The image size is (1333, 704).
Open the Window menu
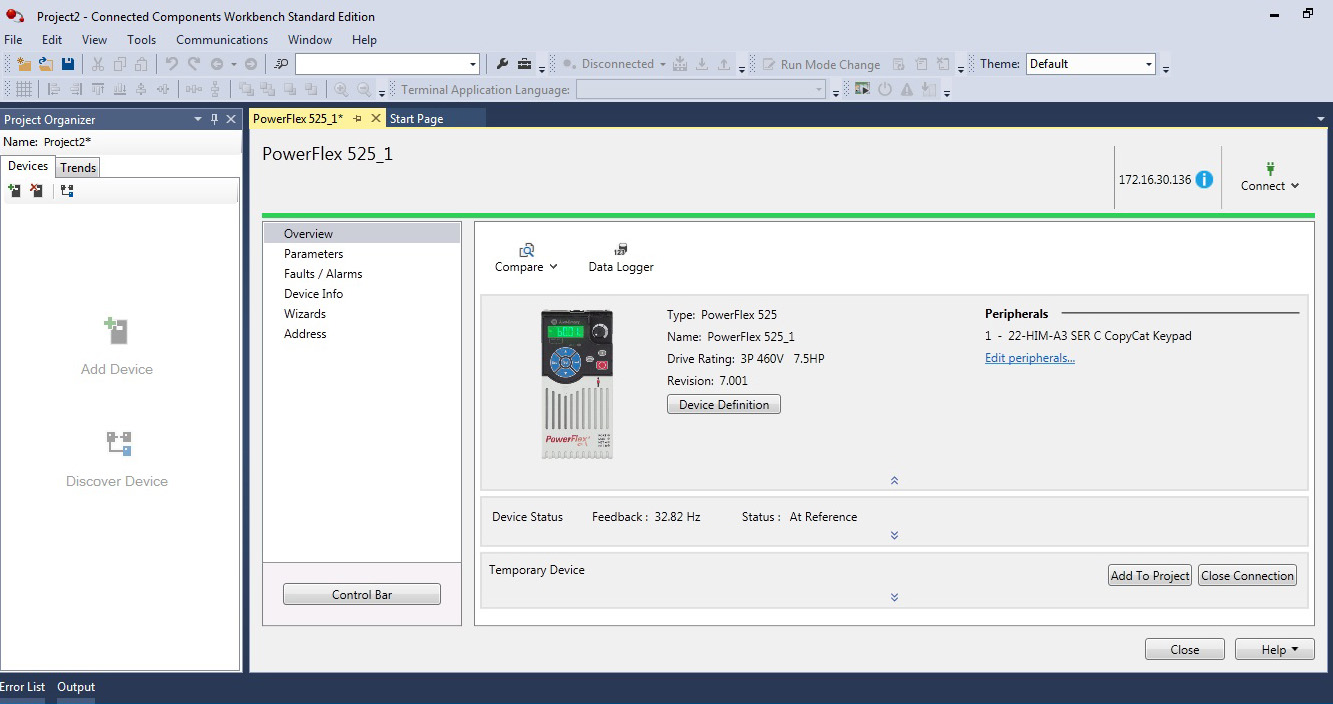coord(310,40)
